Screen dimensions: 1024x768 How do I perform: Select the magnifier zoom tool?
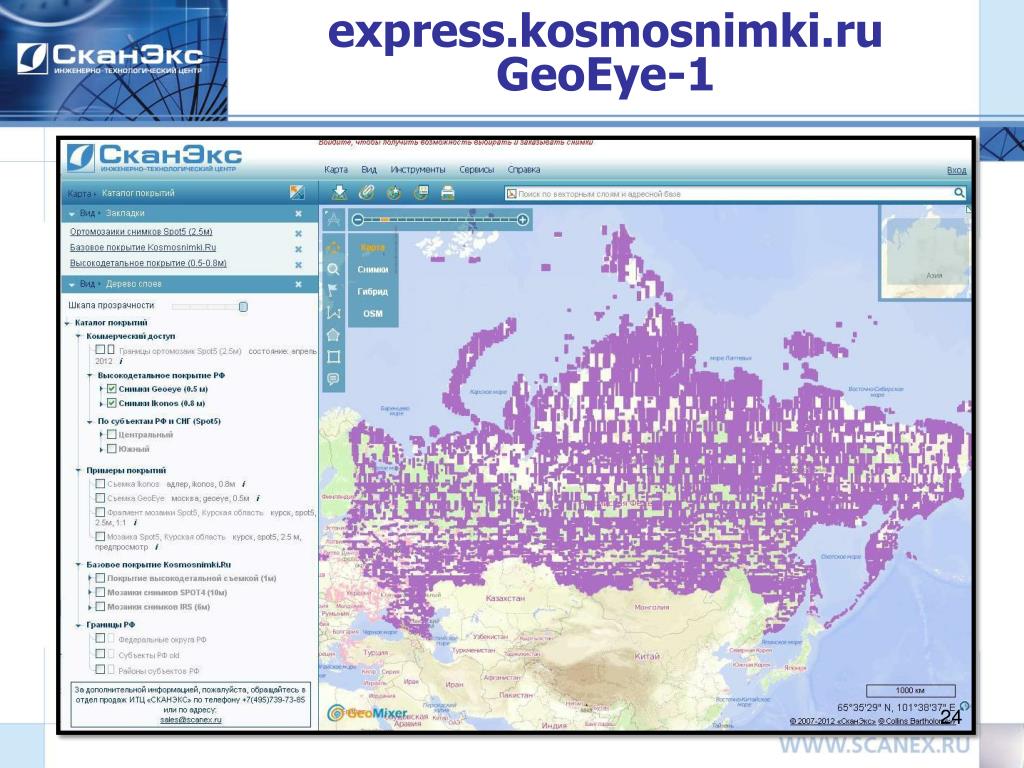click(333, 269)
